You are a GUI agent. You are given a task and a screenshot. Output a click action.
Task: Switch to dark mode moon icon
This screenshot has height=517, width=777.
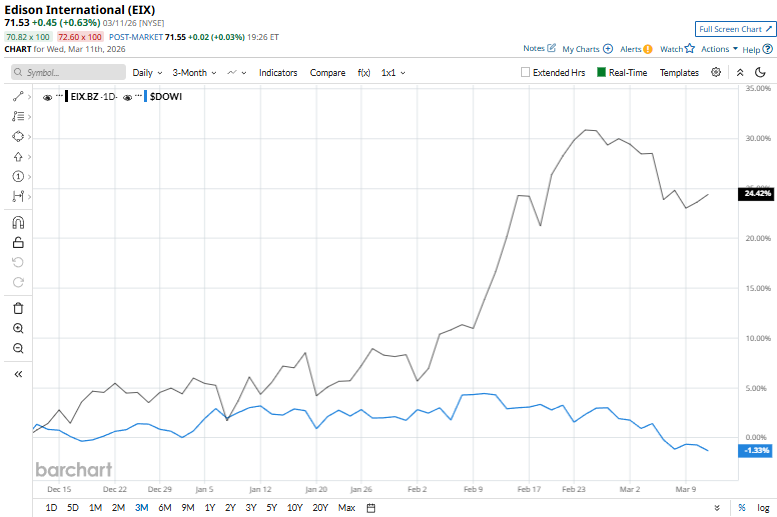[x=760, y=72]
